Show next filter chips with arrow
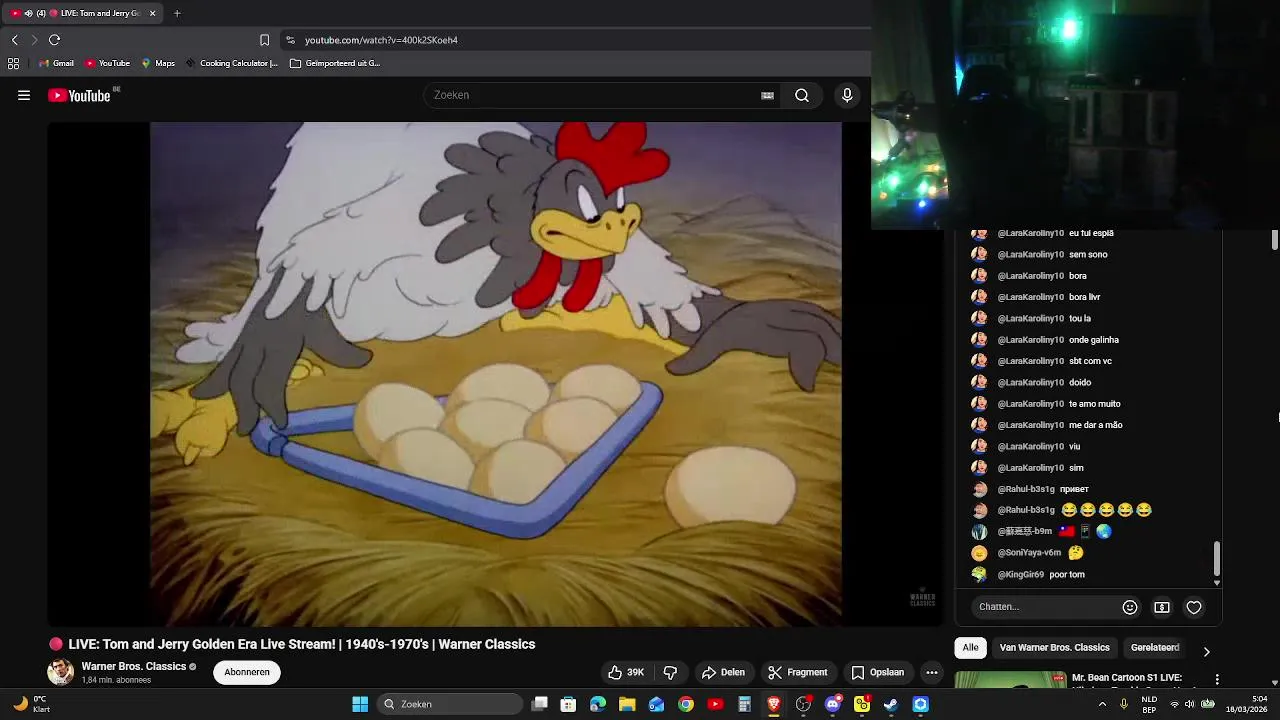1280x720 pixels. point(1206,651)
